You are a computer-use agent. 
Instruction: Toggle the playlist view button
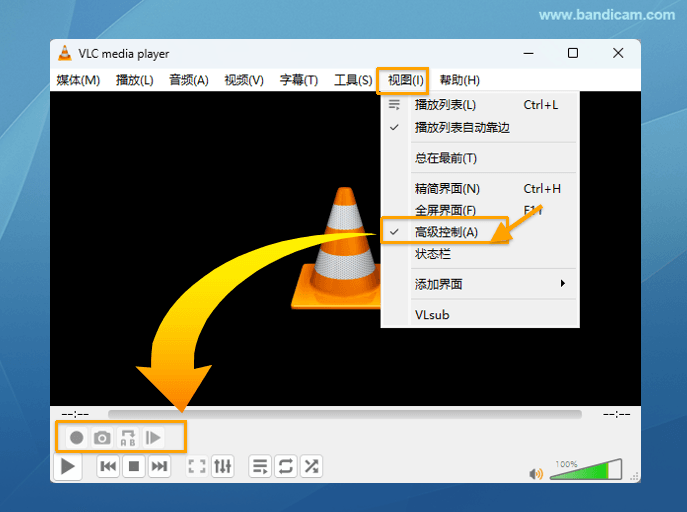260,466
